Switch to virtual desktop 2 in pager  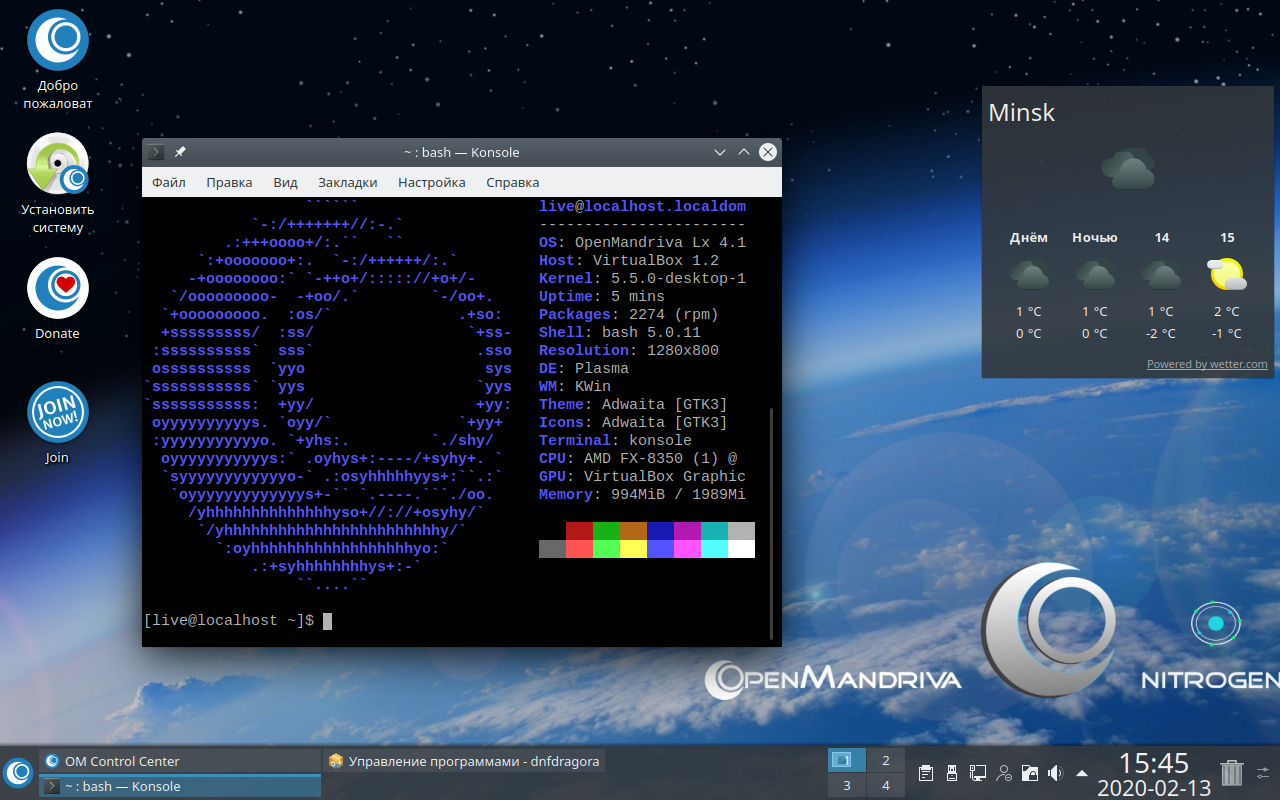(x=885, y=760)
